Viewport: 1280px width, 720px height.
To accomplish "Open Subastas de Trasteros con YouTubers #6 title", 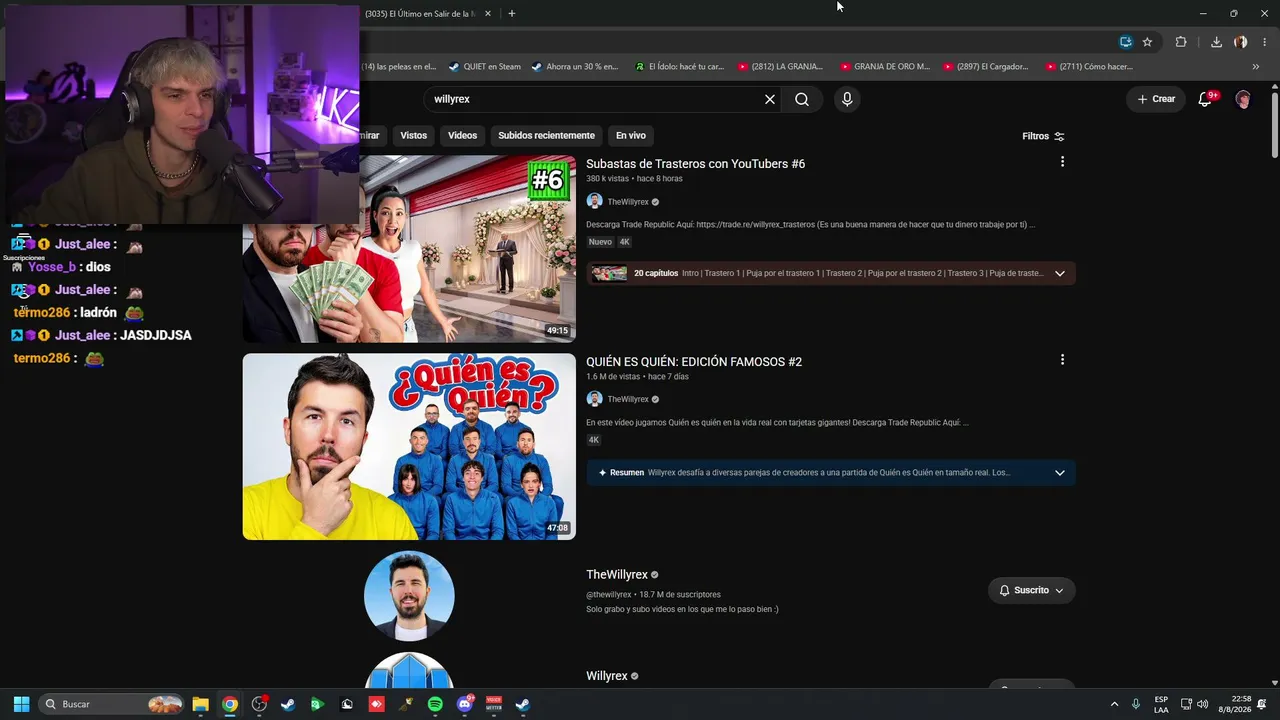I will [x=695, y=164].
